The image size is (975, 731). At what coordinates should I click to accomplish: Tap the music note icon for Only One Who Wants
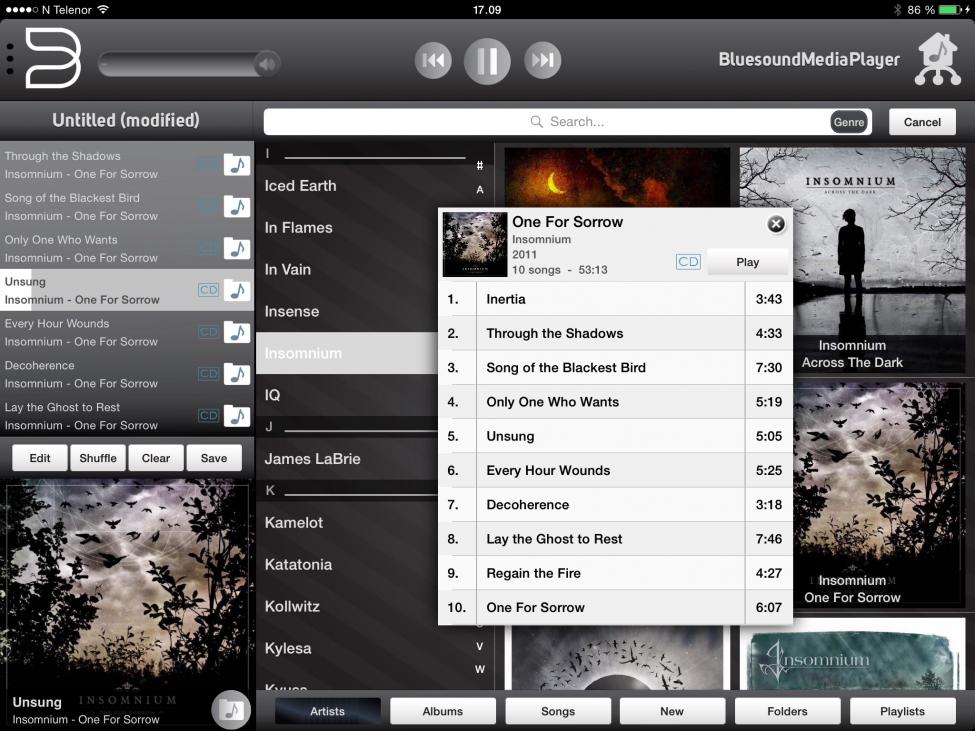pyautogui.click(x=237, y=249)
